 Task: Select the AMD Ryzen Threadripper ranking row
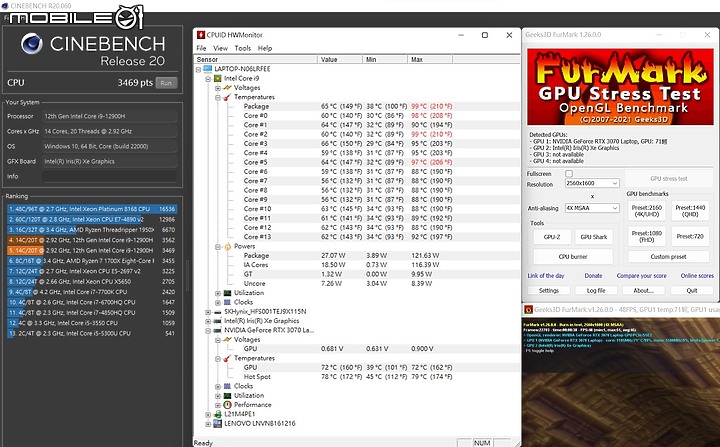[x=92, y=230]
